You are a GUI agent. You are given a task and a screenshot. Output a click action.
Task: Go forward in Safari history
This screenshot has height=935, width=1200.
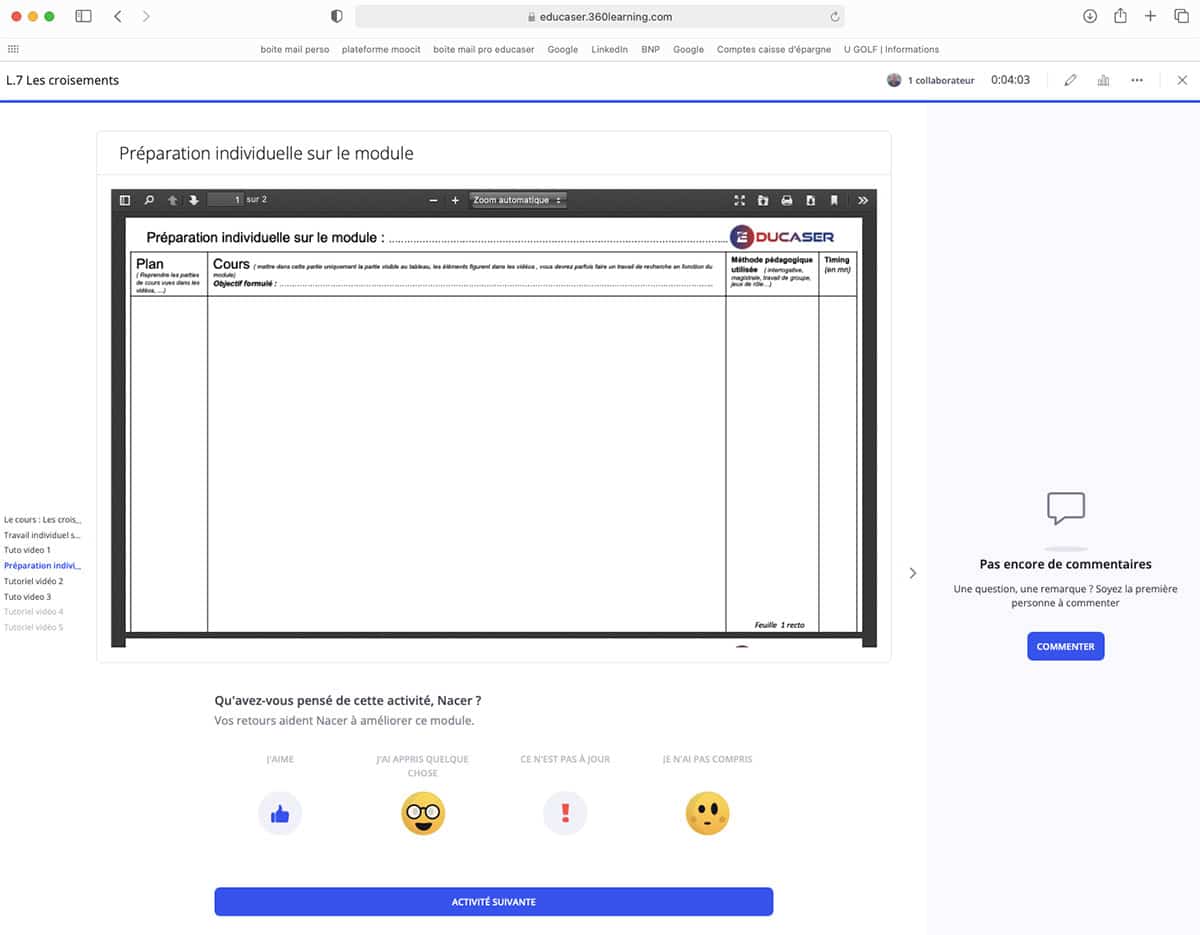pyautogui.click(x=146, y=16)
